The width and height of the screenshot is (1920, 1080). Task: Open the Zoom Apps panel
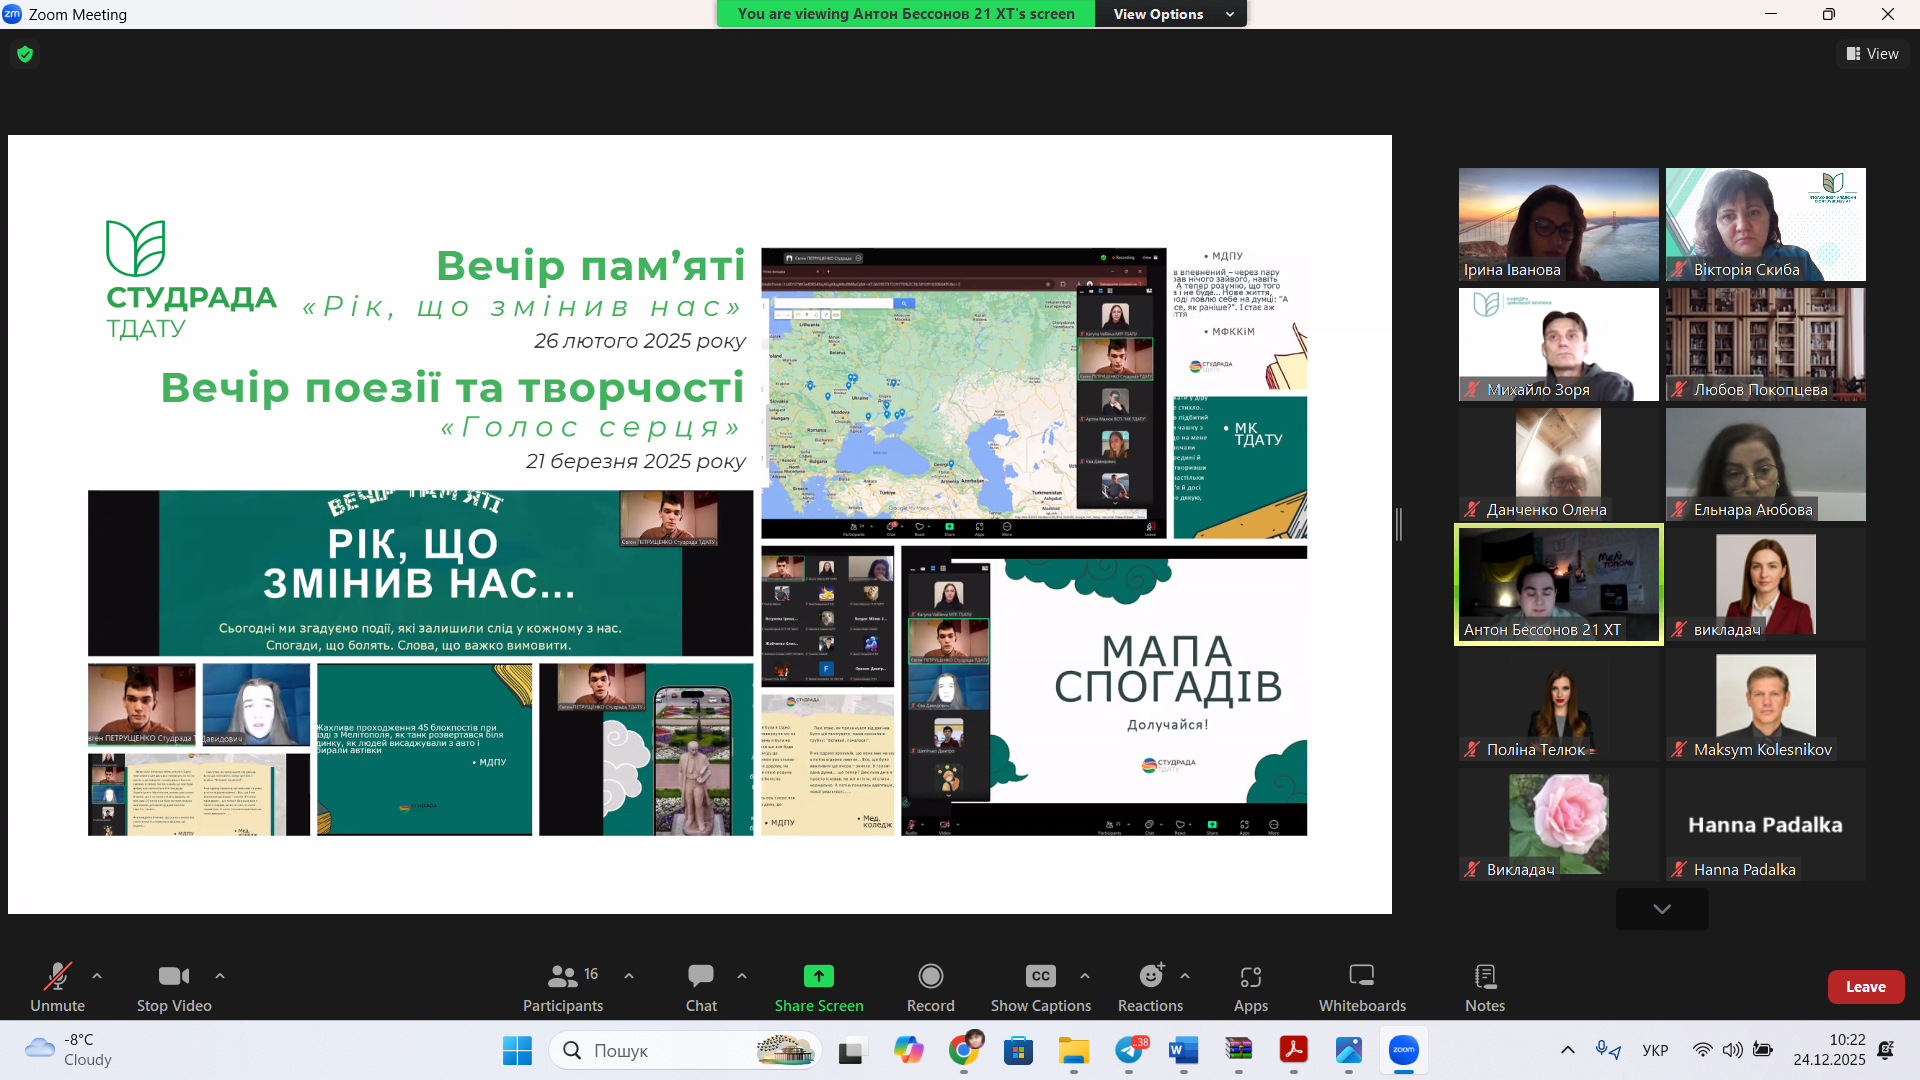pos(1250,986)
